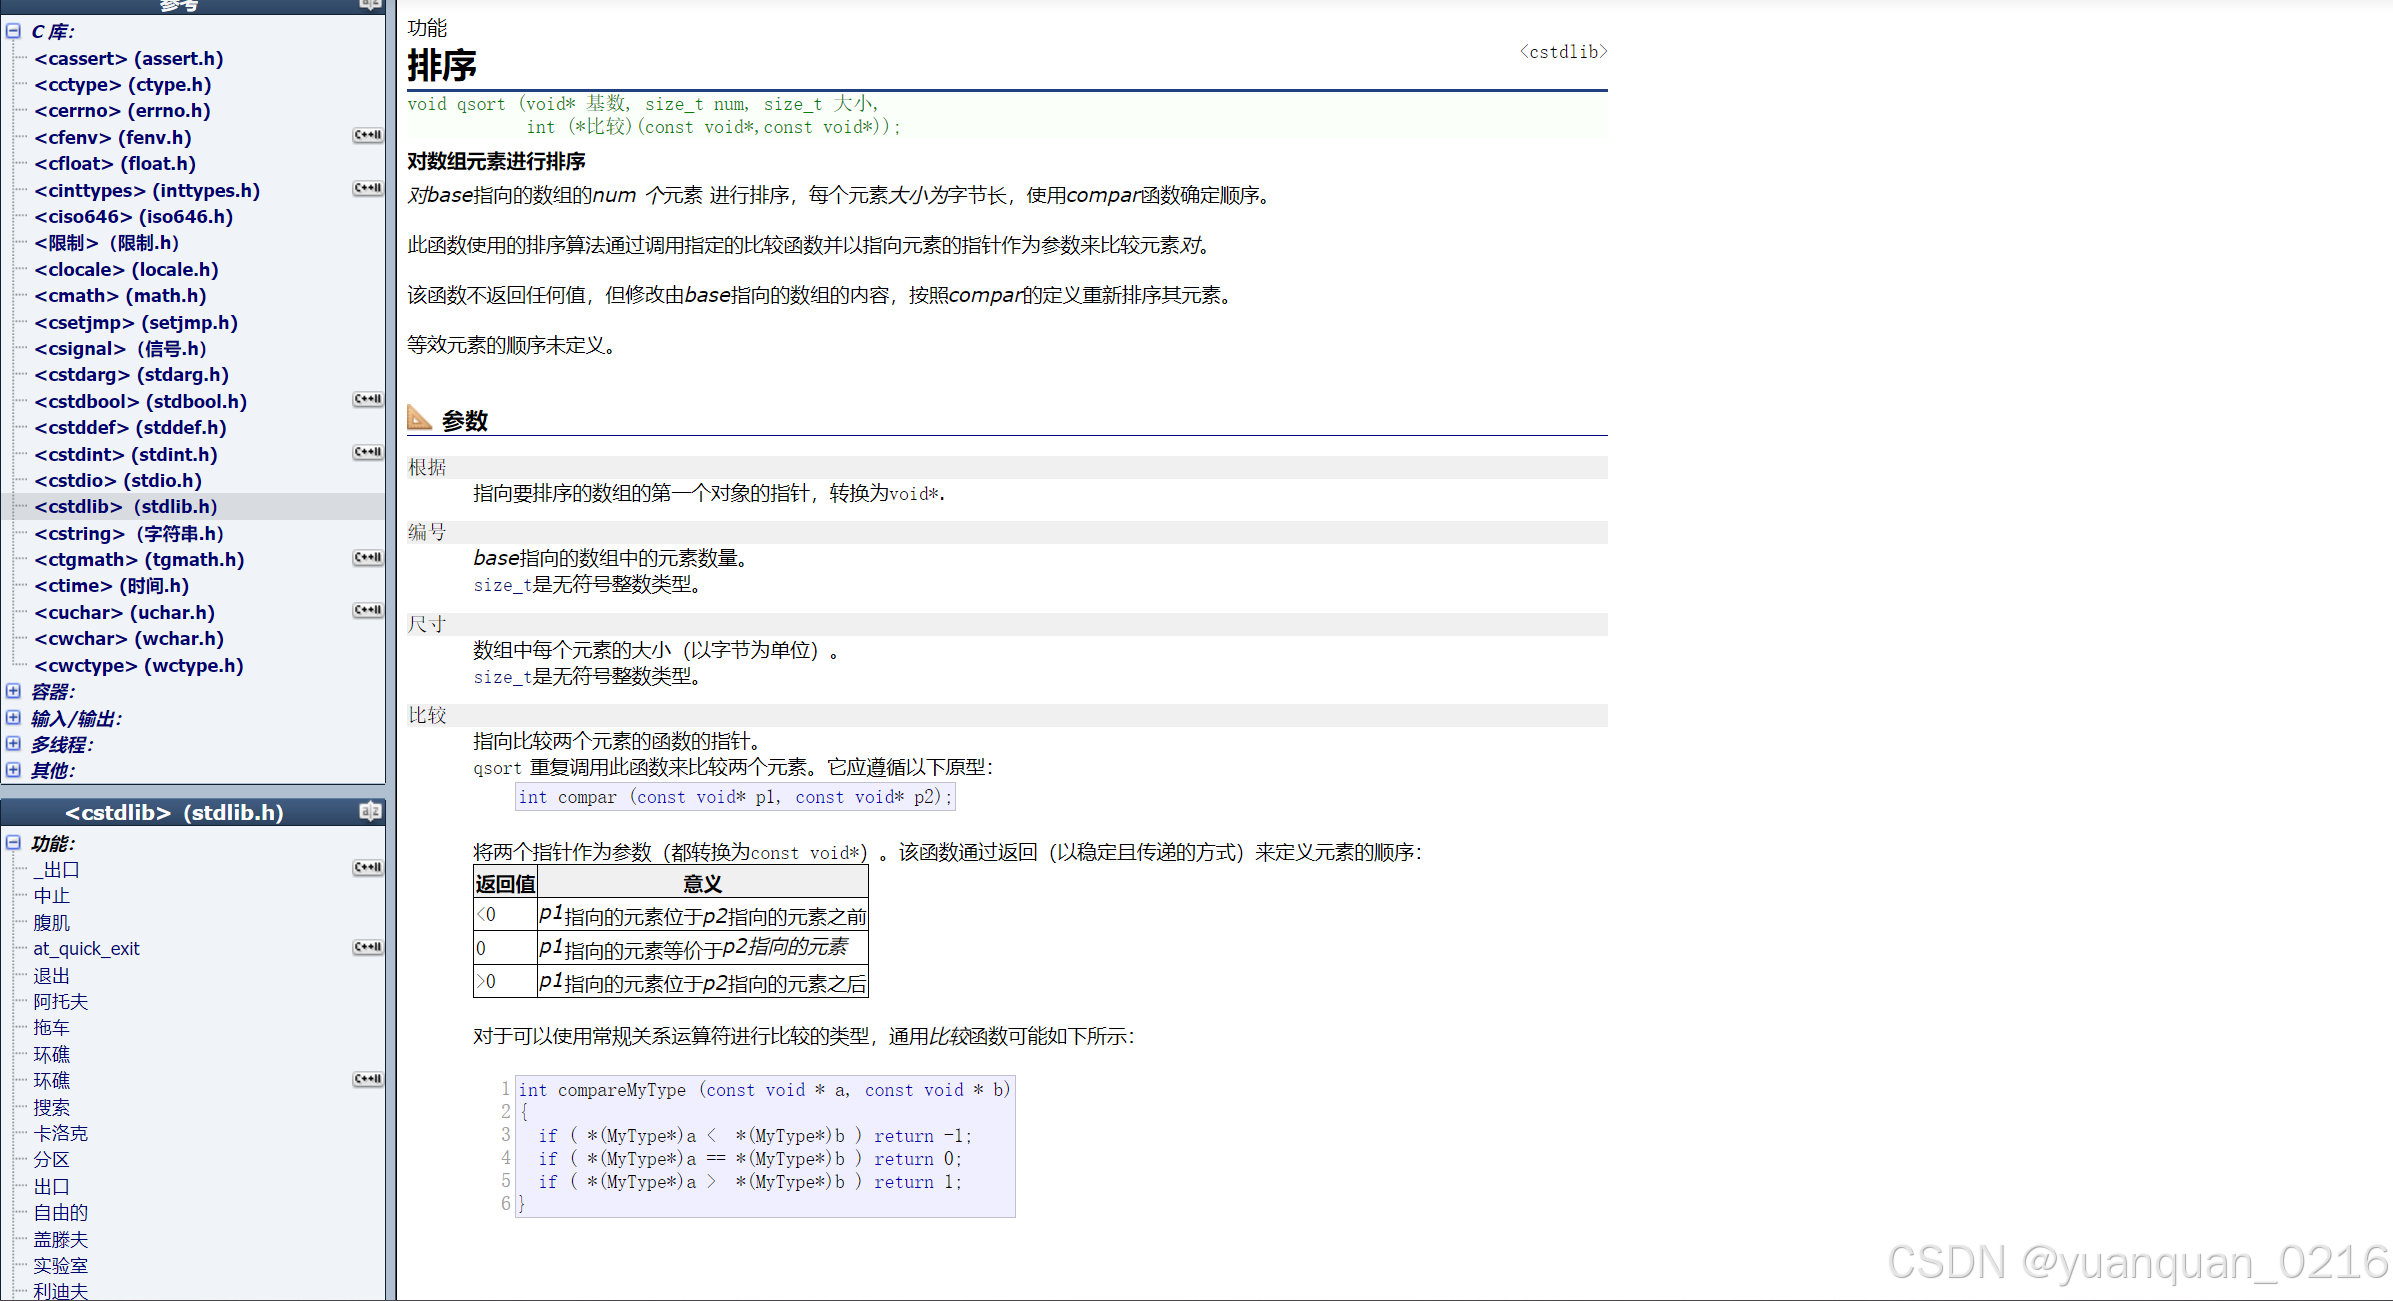Click the ruler icon beside 参数 heading
Screen dimensions: 2393x1301
click(420, 418)
